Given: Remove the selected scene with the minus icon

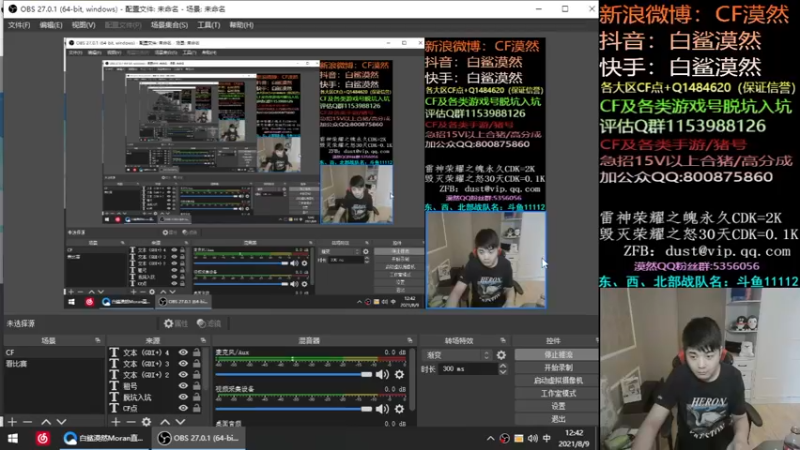Looking at the screenshot, I should click(28, 422).
